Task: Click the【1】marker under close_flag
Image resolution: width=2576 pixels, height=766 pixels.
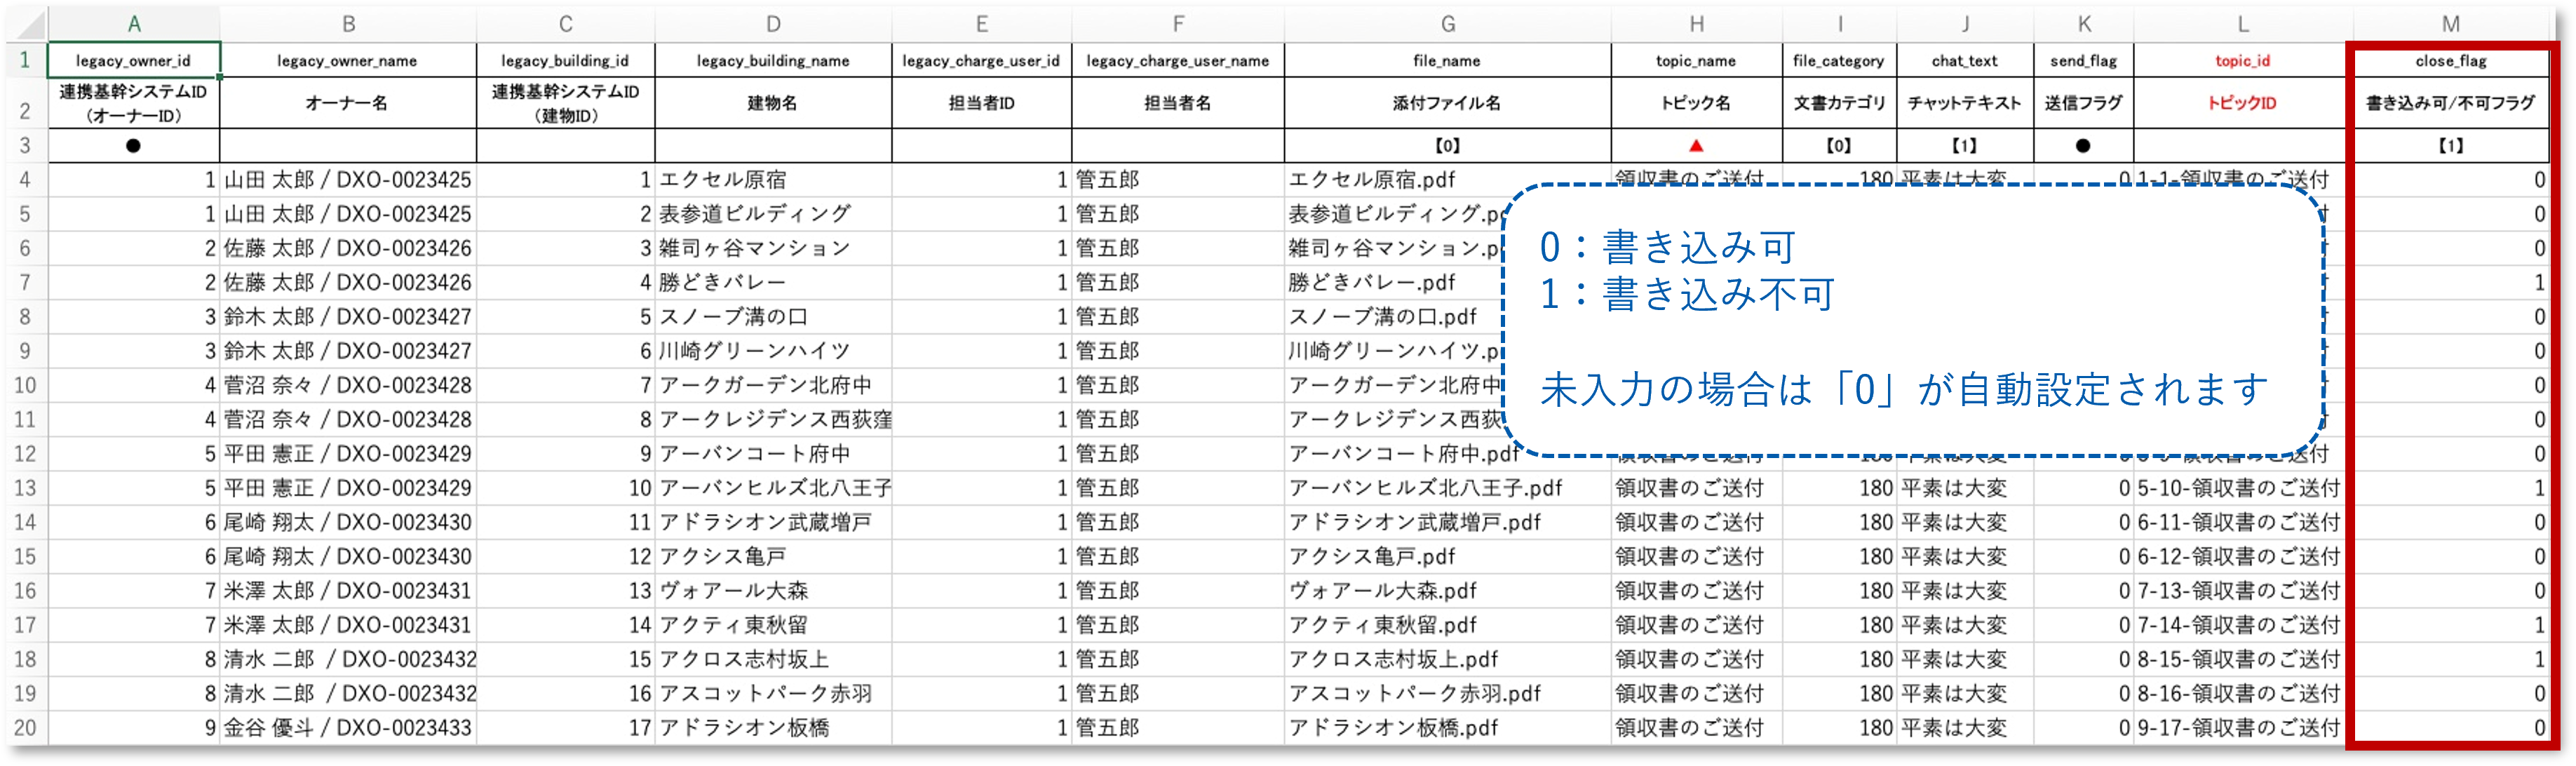Action: coord(2451,144)
